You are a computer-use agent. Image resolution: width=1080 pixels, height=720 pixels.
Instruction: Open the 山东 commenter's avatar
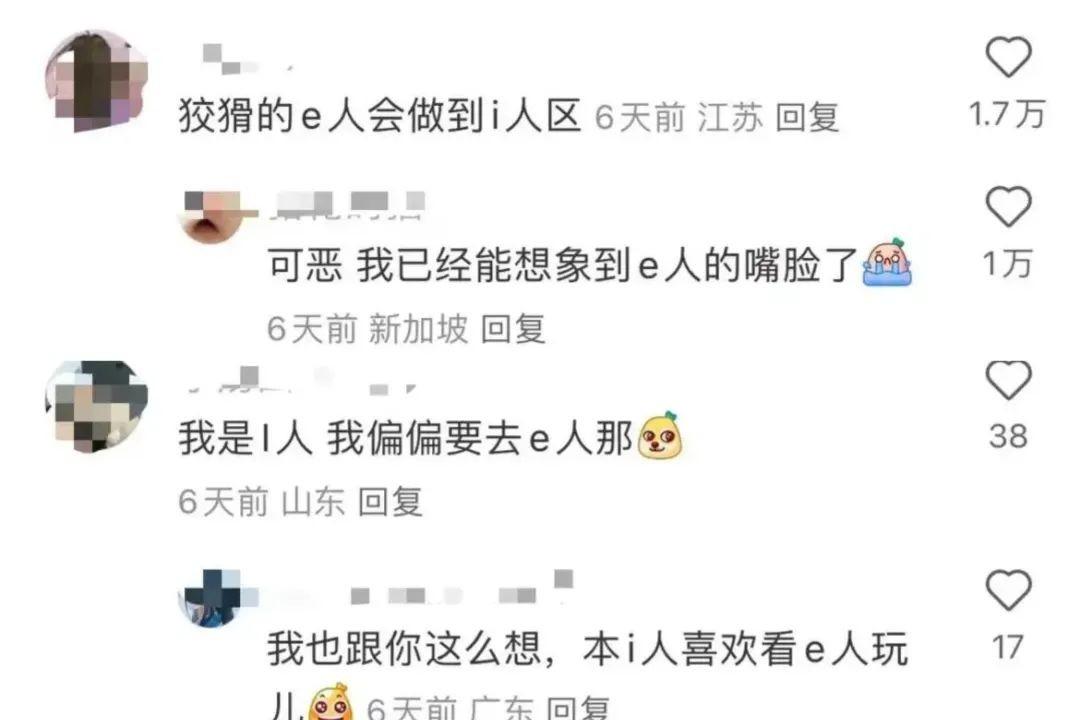pos(96,407)
